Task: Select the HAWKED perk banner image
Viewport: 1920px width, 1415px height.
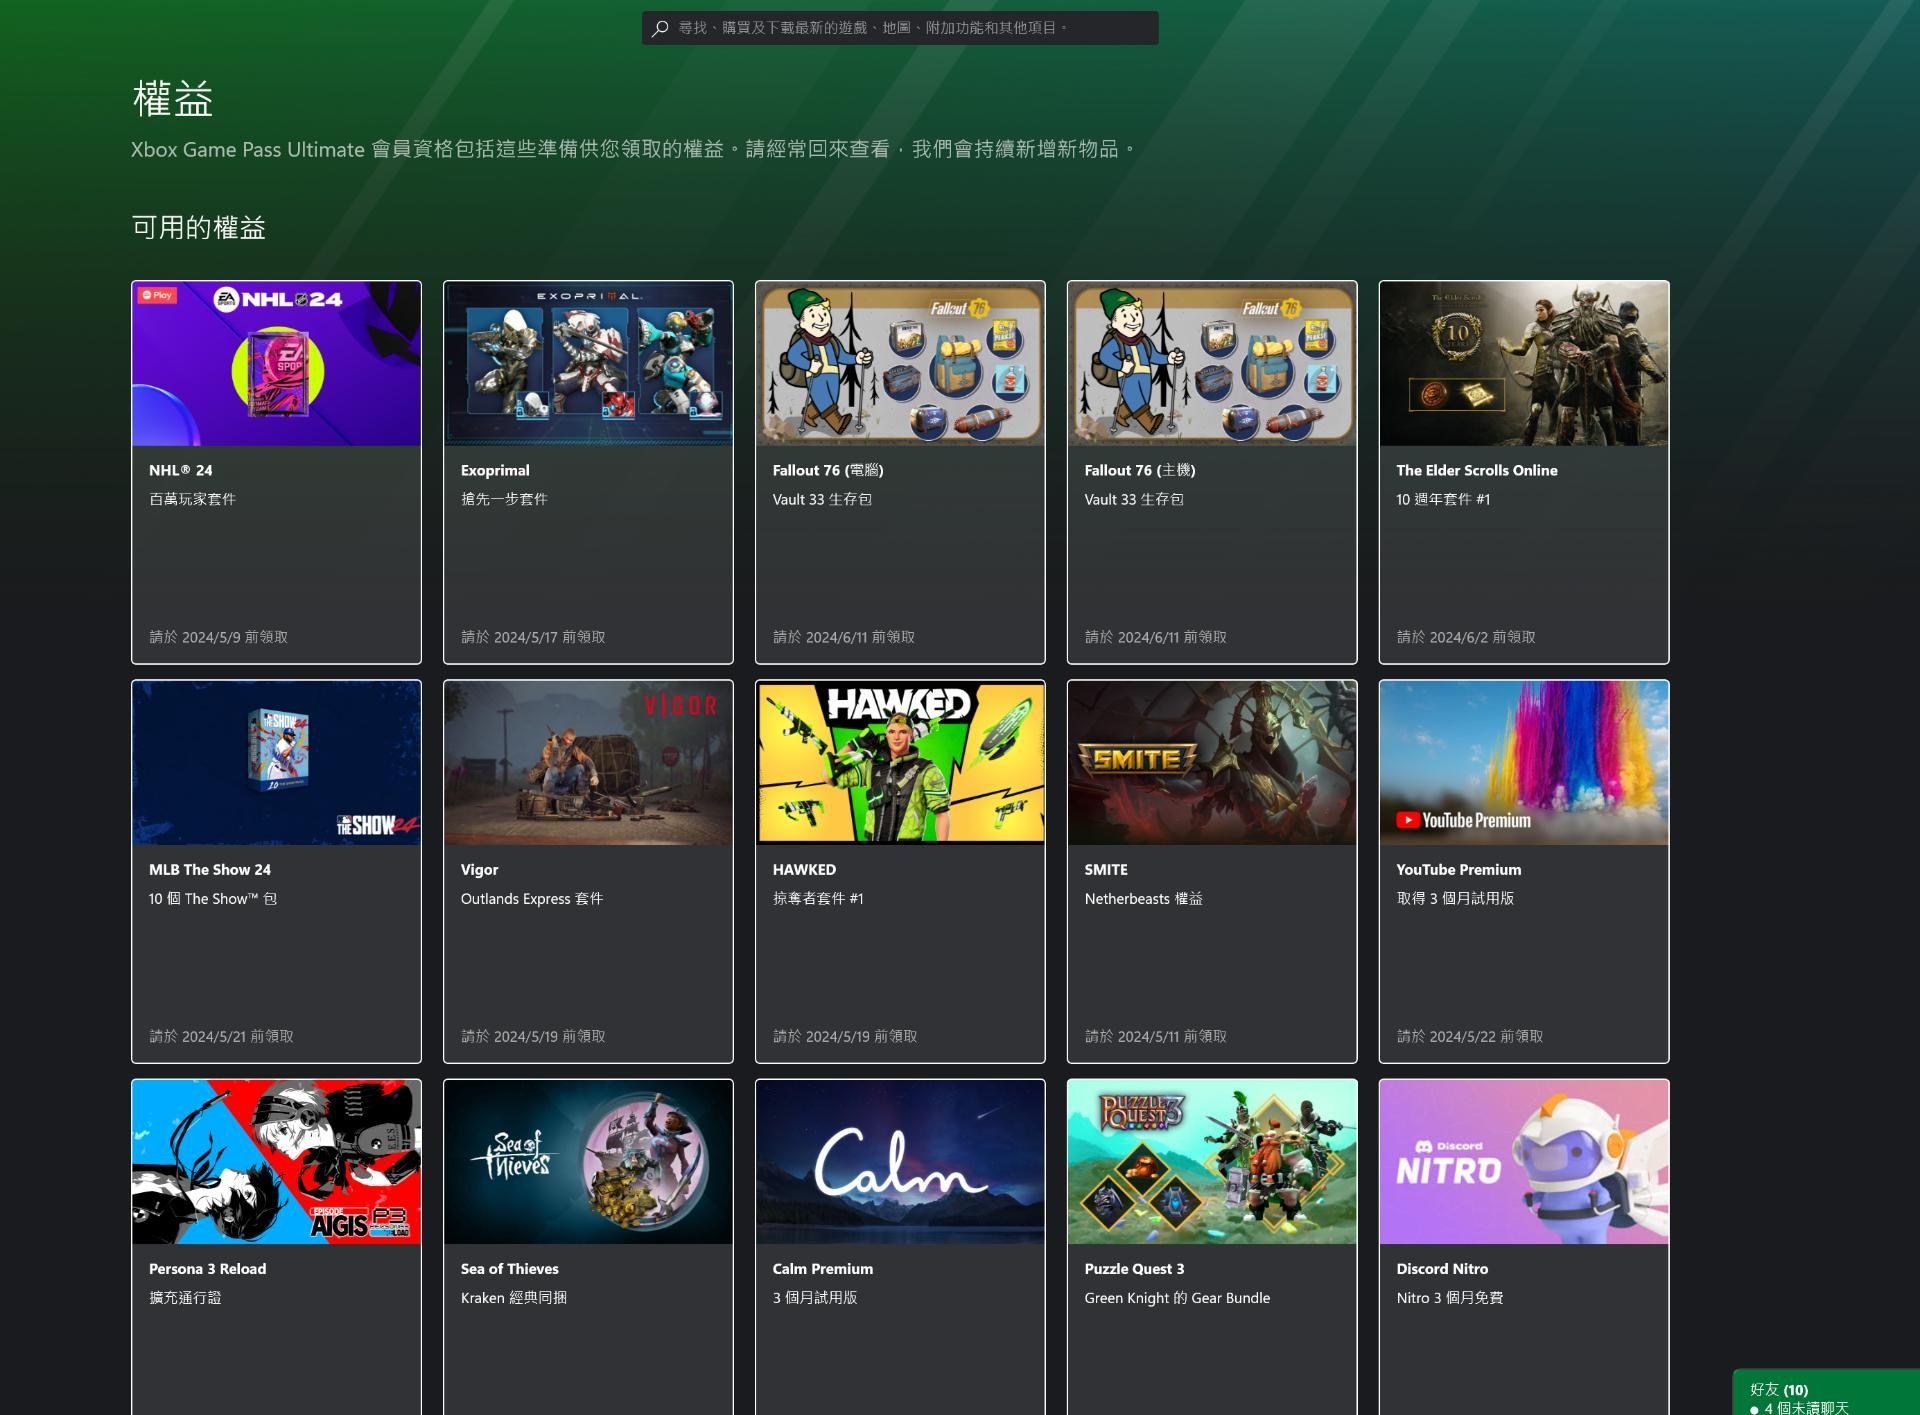Action: tap(900, 762)
